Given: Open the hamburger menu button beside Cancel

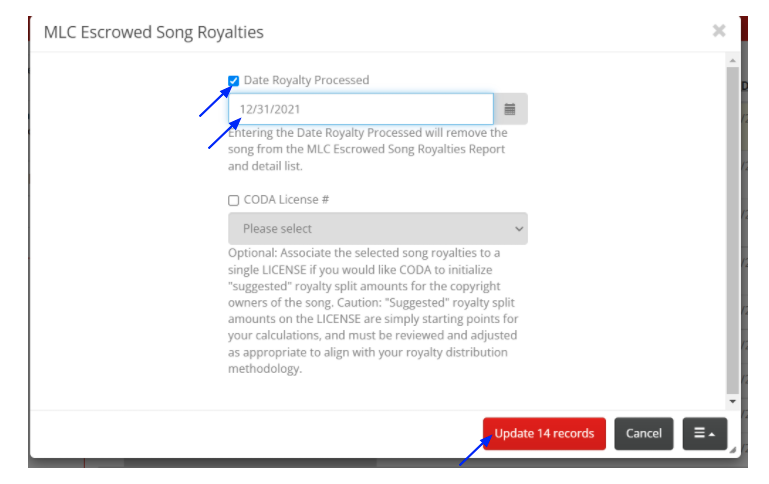Looking at the screenshot, I should coord(705,433).
